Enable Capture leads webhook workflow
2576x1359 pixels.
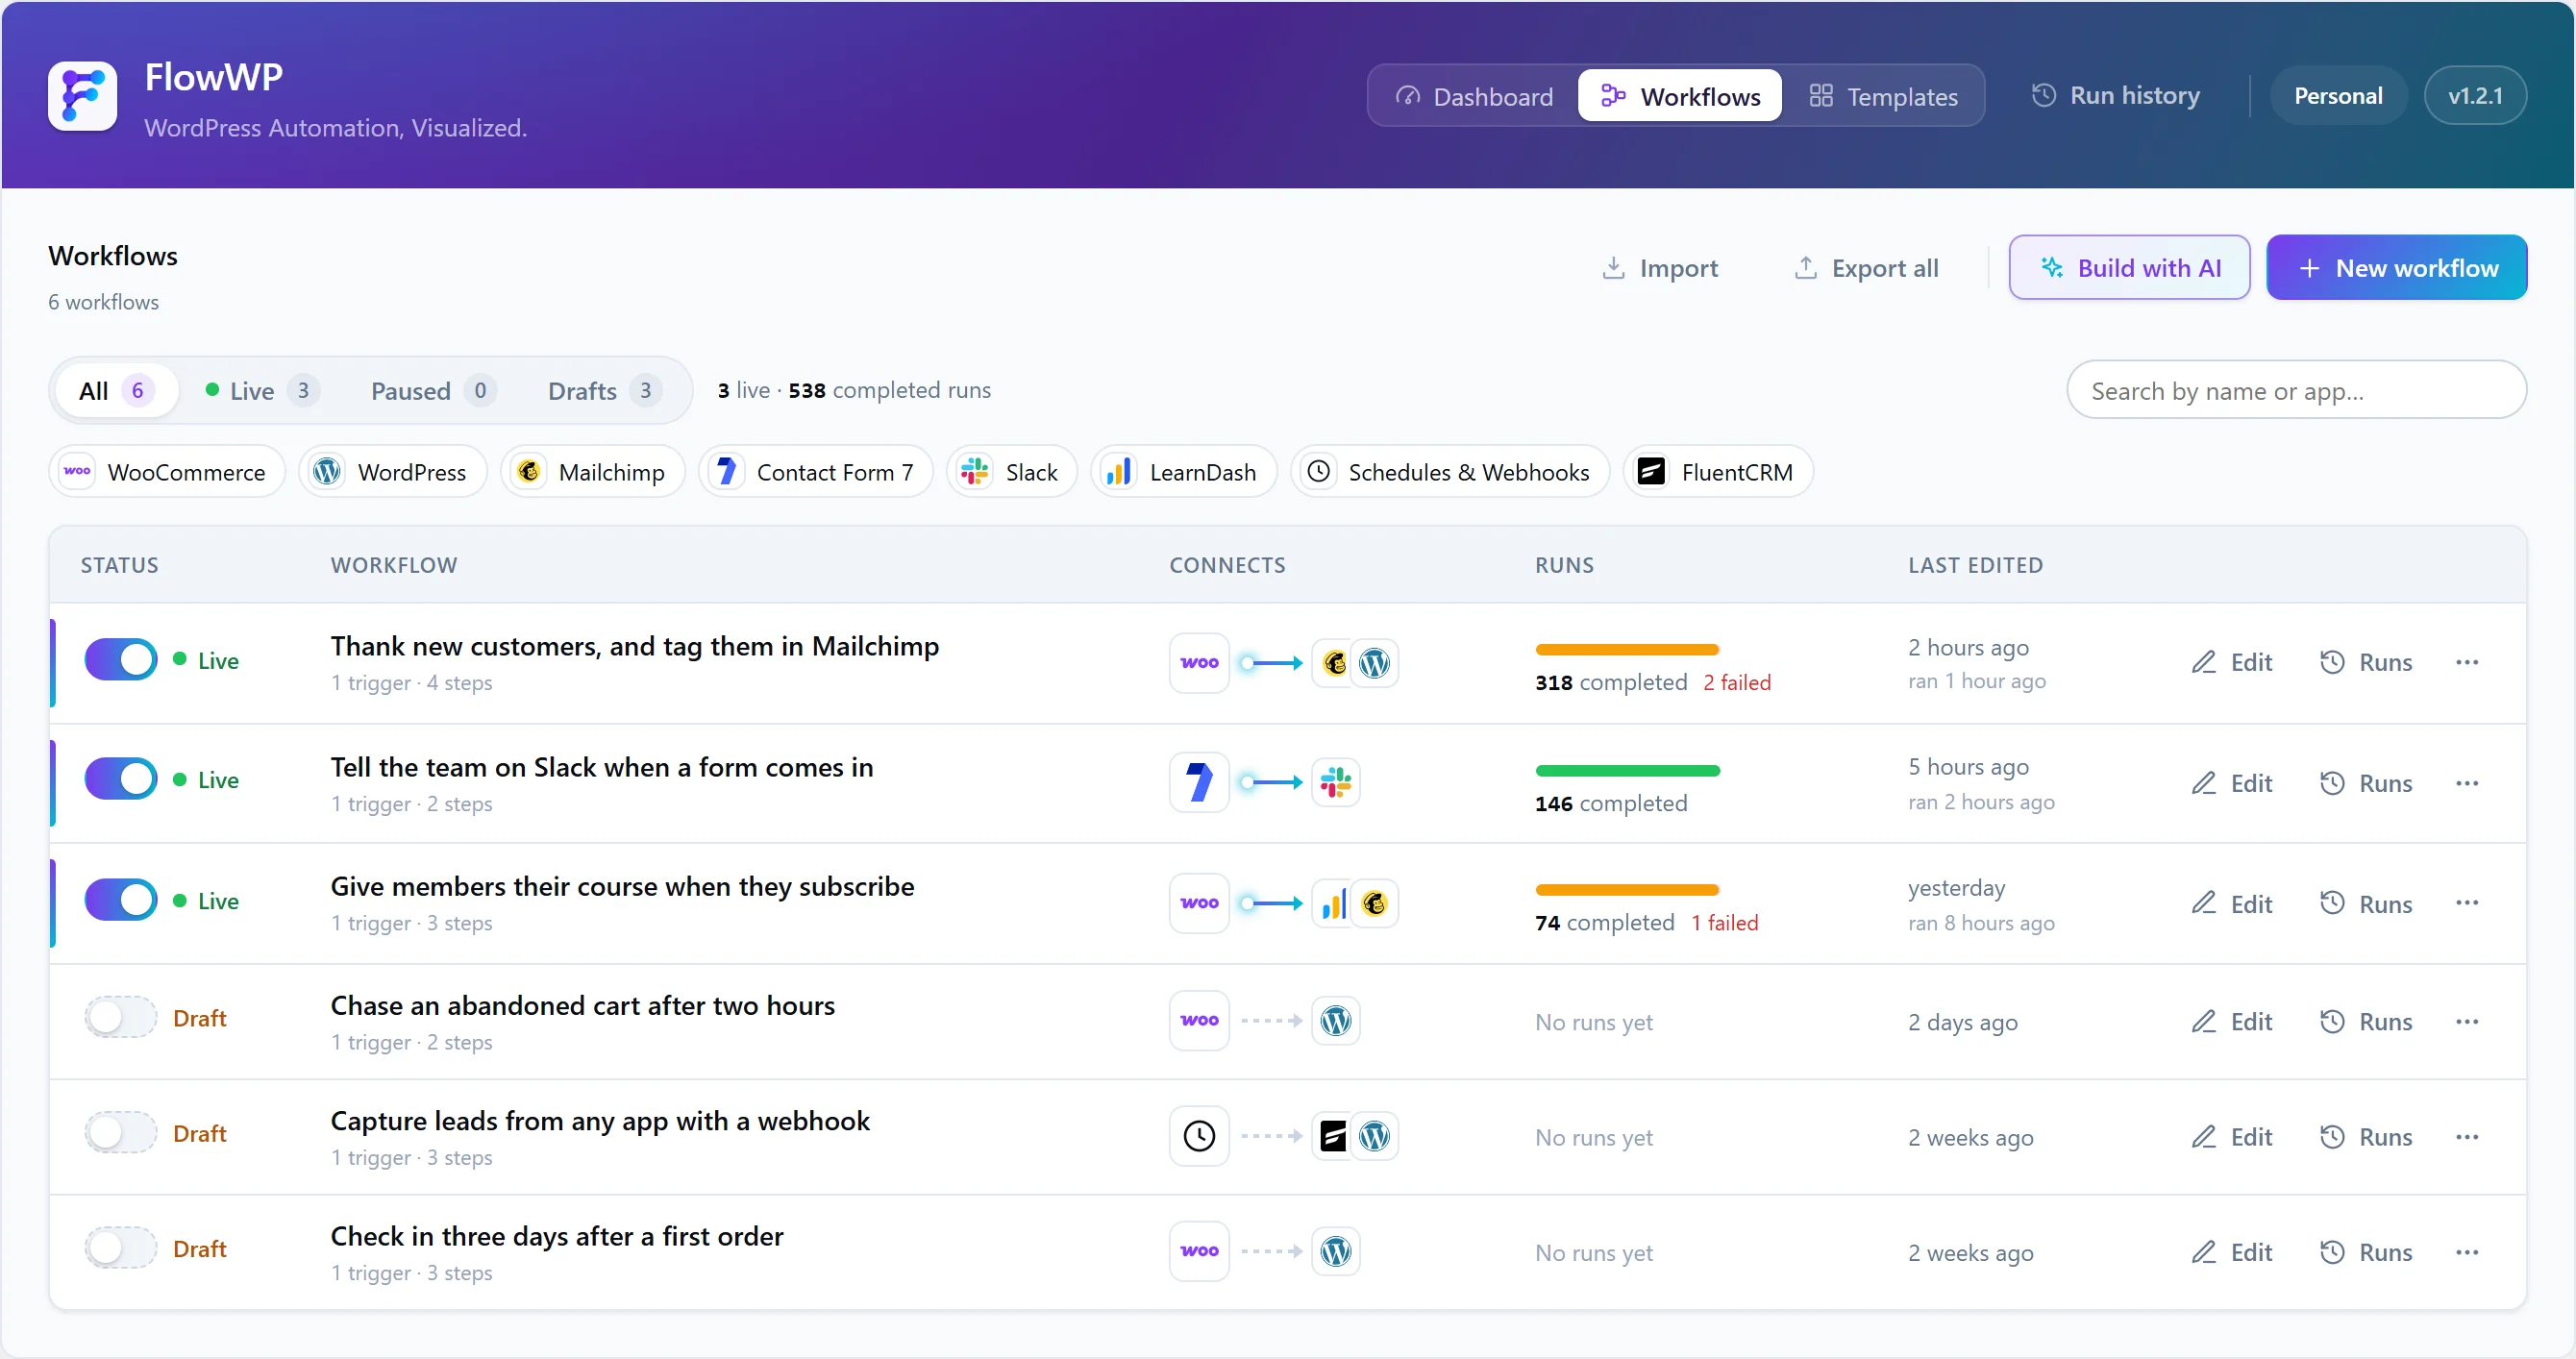[121, 1133]
